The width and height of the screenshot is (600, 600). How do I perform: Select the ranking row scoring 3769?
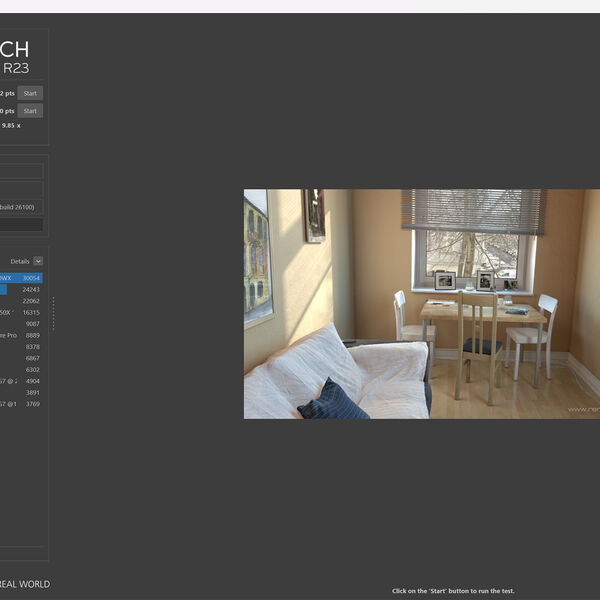[x=21, y=404]
